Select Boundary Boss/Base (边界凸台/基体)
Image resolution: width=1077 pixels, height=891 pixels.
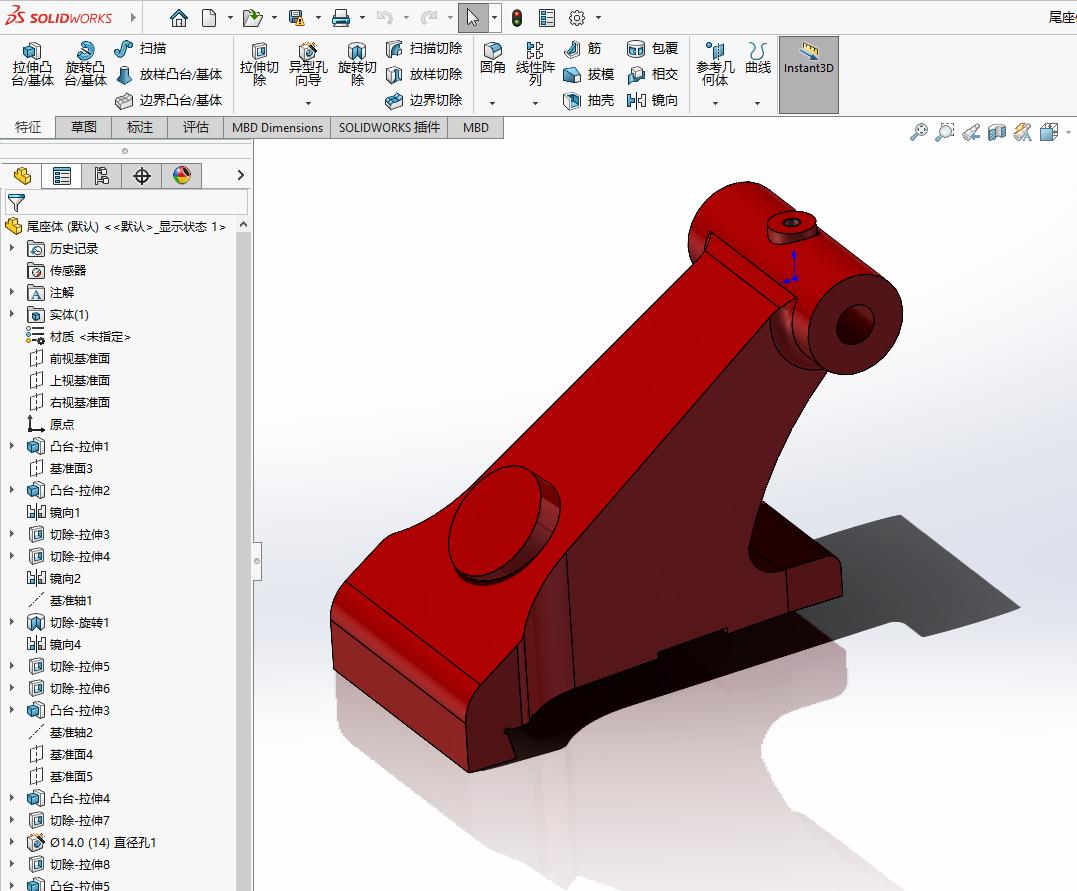point(169,100)
